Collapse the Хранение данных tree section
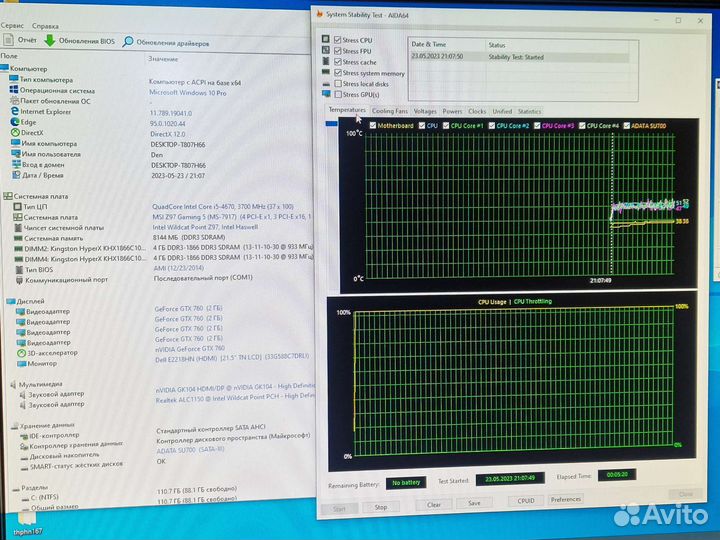The image size is (720, 540). (15, 426)
